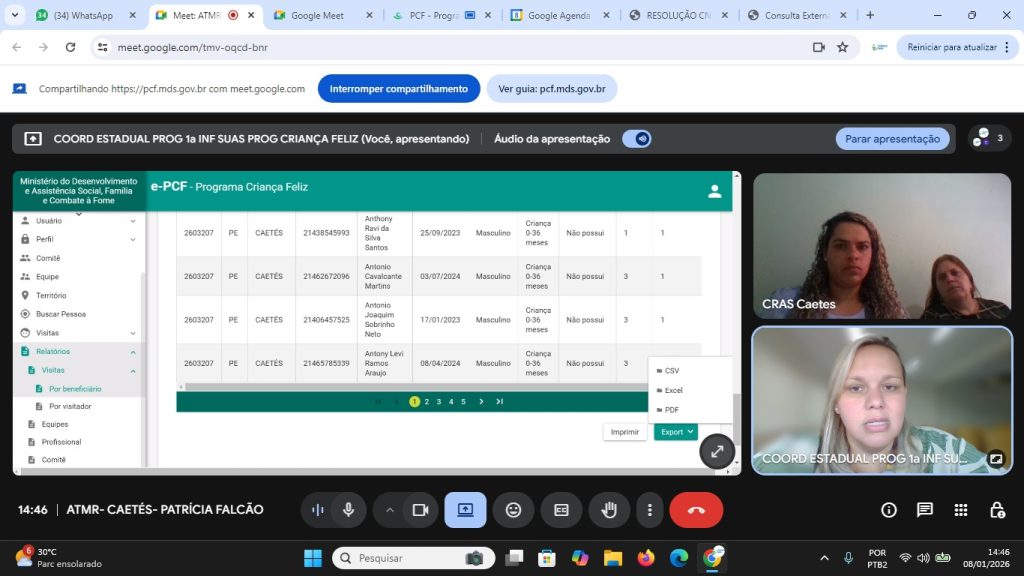Viewport: 1024px width, 576px height.
Task: Go to page 3 in table pagination
Action: pyautogui.click(x=438, y=402)
